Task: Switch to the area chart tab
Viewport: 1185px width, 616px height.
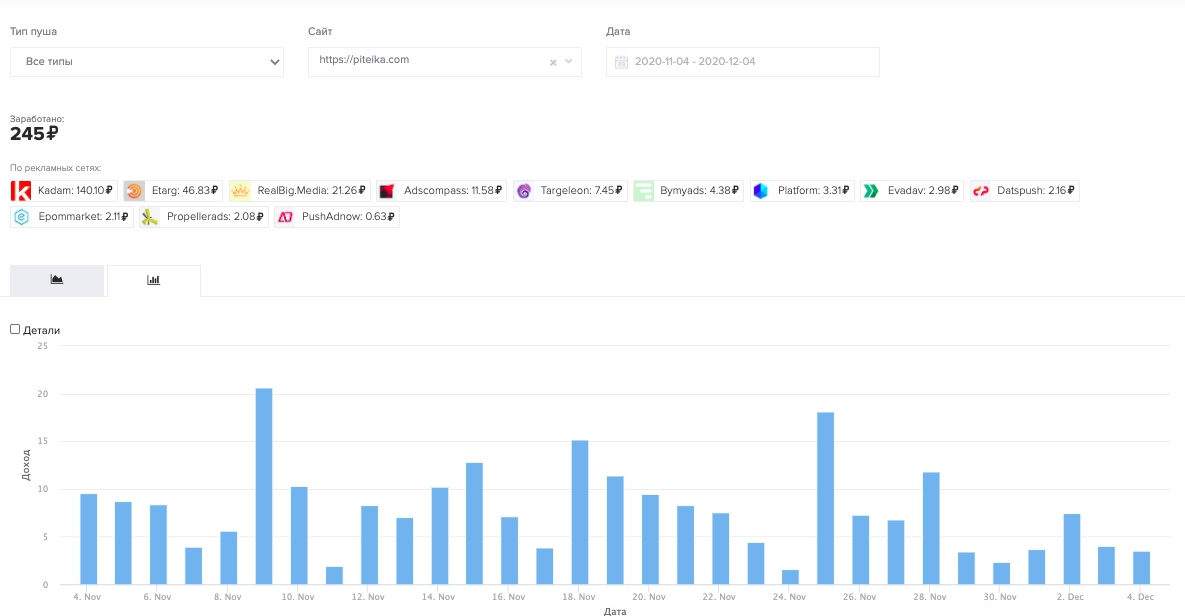Action: point(57,280)
